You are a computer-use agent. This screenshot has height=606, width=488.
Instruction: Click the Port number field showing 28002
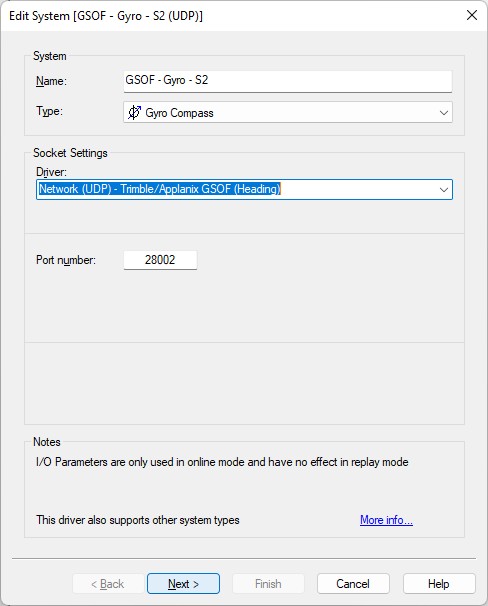160,260
